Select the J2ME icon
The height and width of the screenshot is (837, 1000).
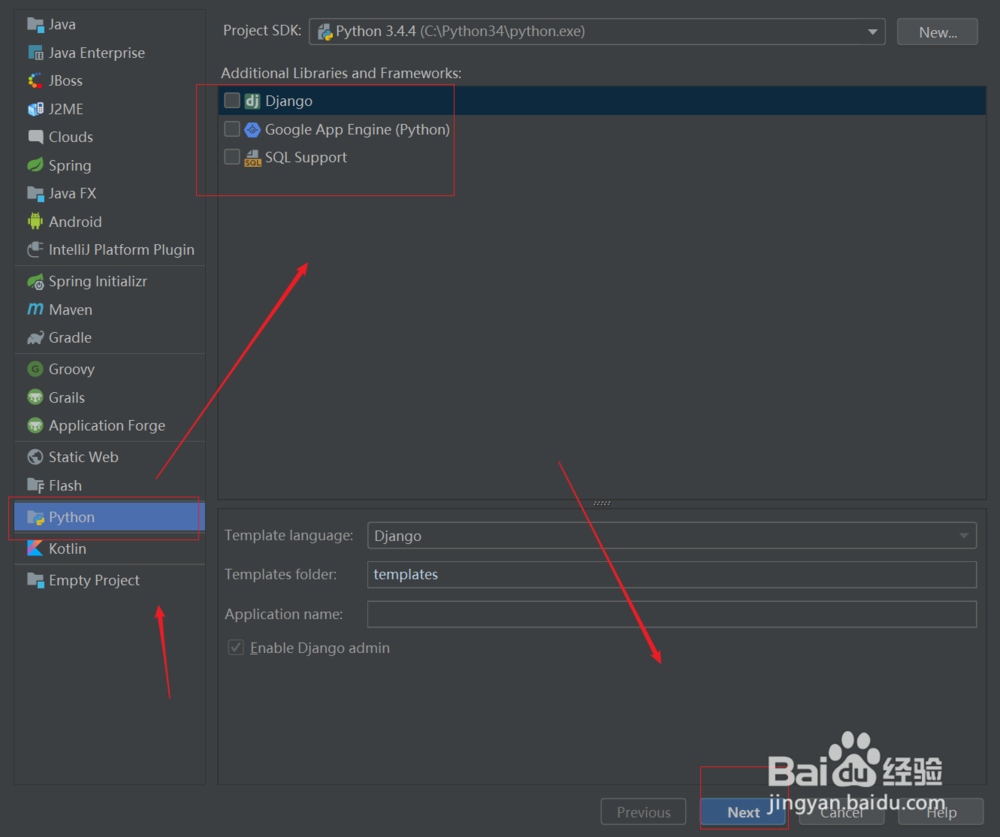coord(35,109)
